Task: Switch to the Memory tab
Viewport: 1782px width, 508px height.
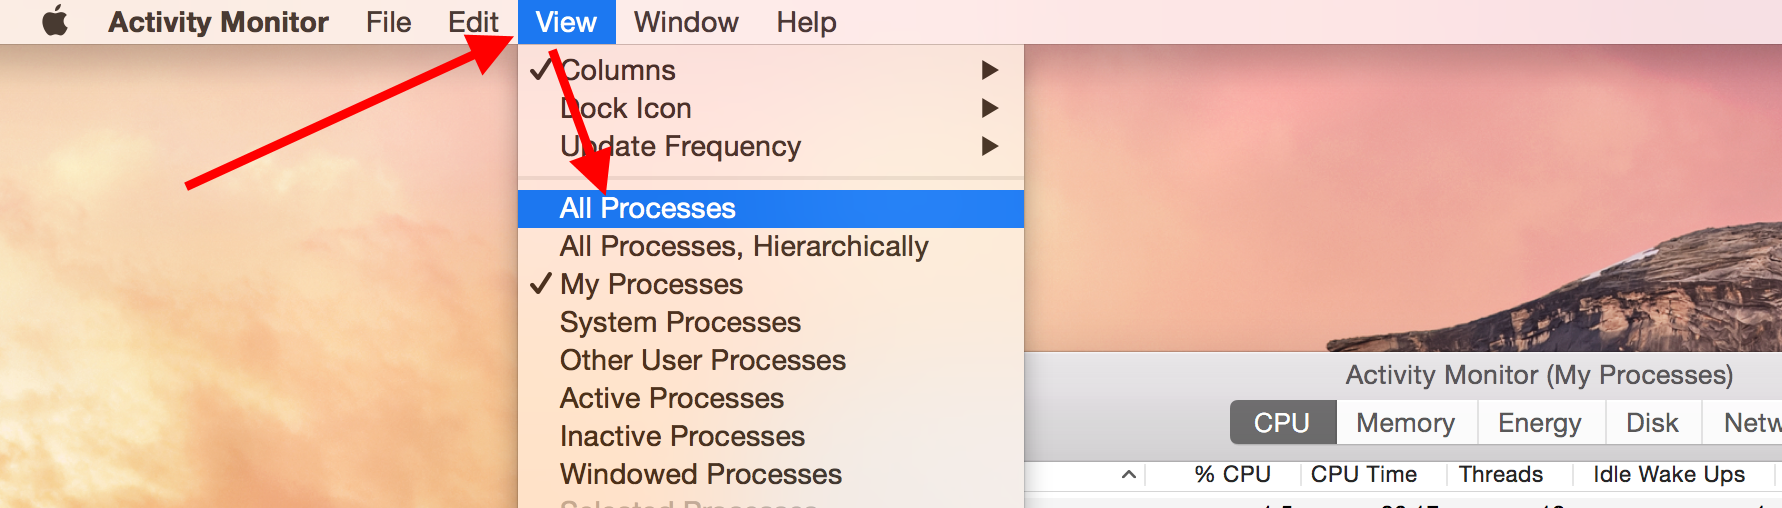Action: tap(1405, 423)
